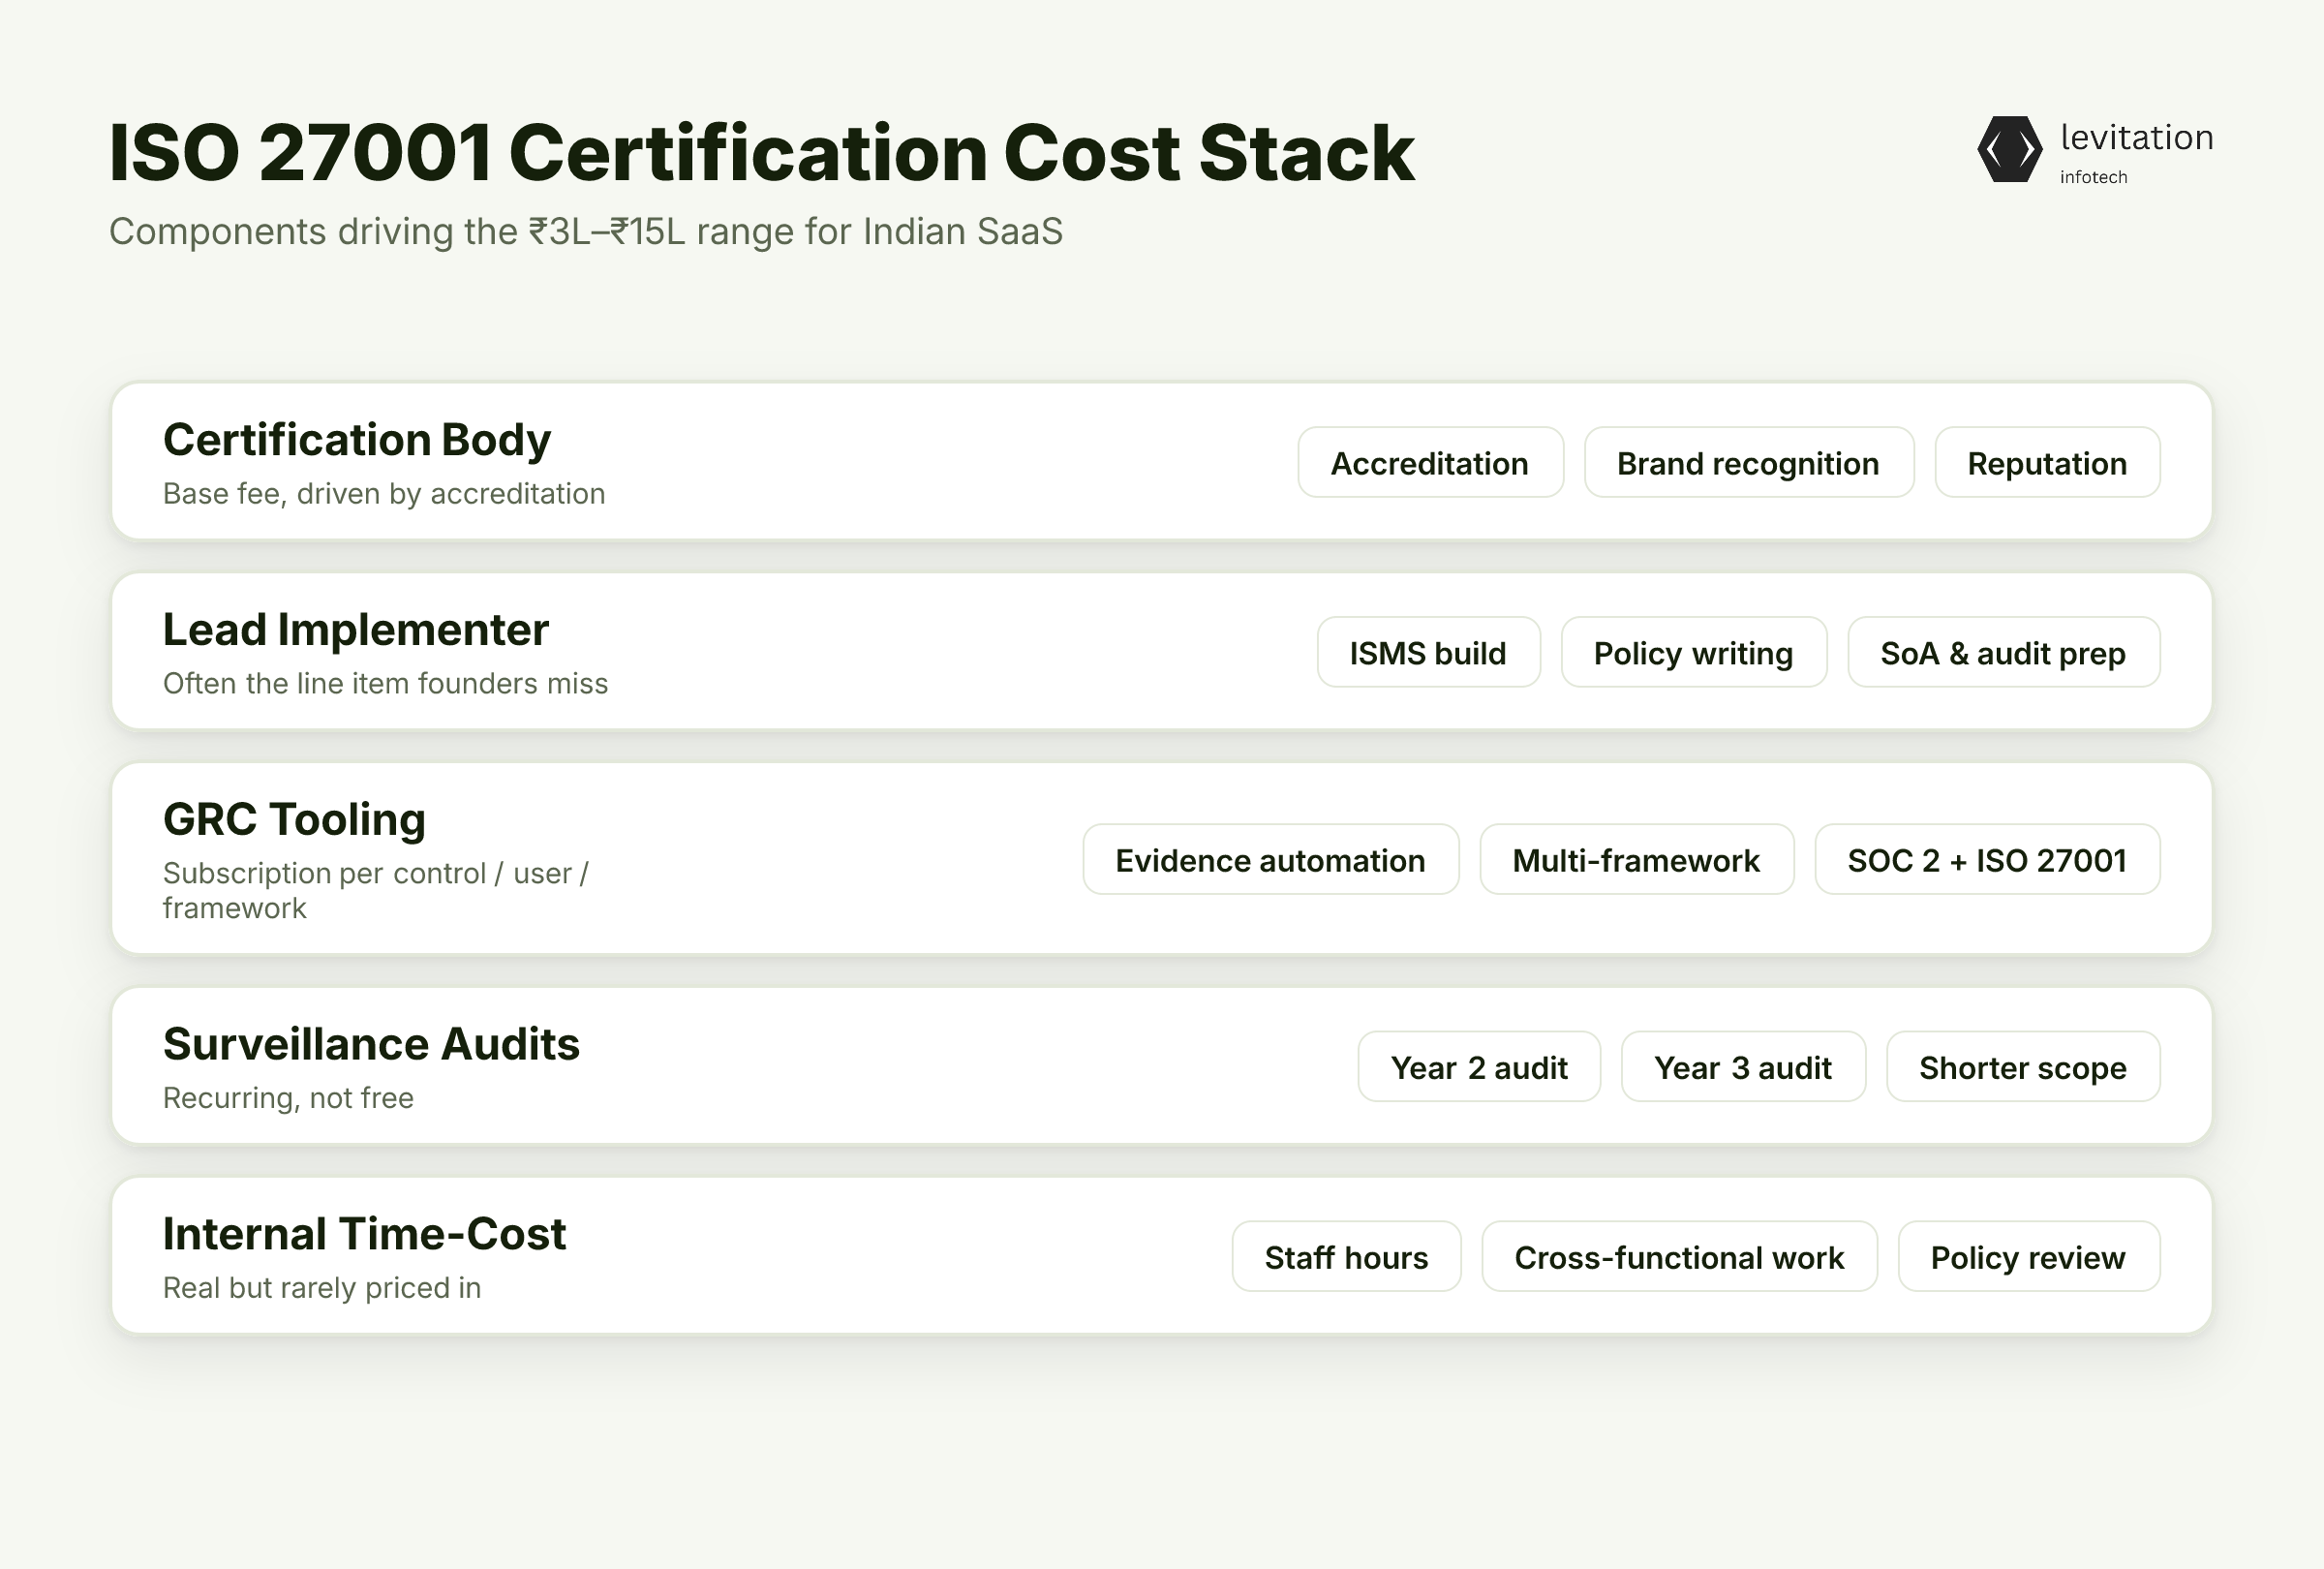Click the 'levitation' brand name text
Image resolution: width=2324 pixels, height=1569 pixels.
point(2136,137)
